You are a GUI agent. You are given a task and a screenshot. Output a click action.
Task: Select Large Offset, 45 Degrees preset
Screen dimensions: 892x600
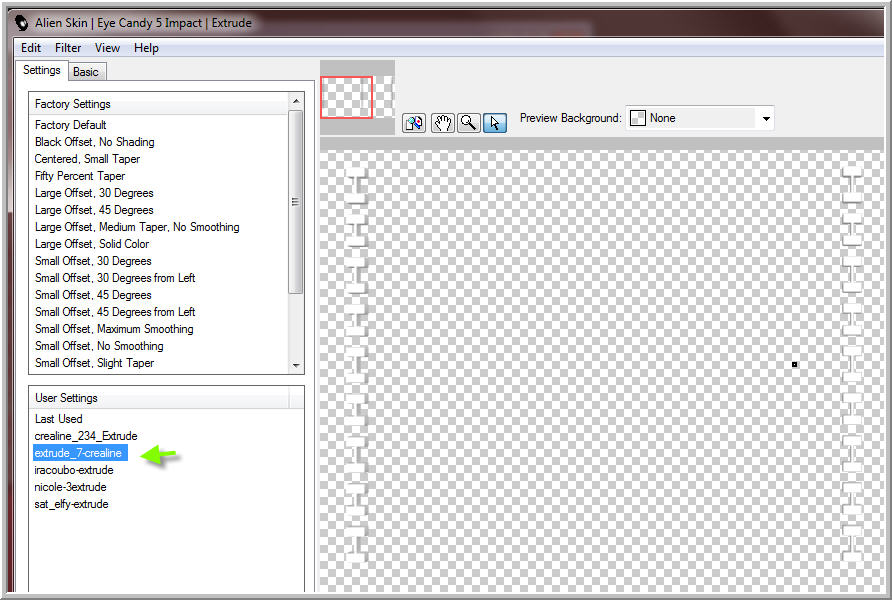point(94,210)
